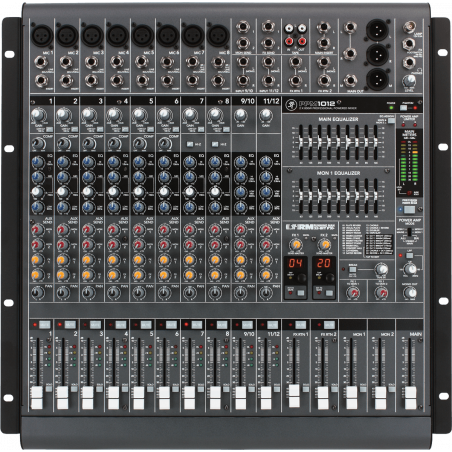452x452 pixels.
Task: Click the BNC lamp connector
Action: click(x=408, y=26)
